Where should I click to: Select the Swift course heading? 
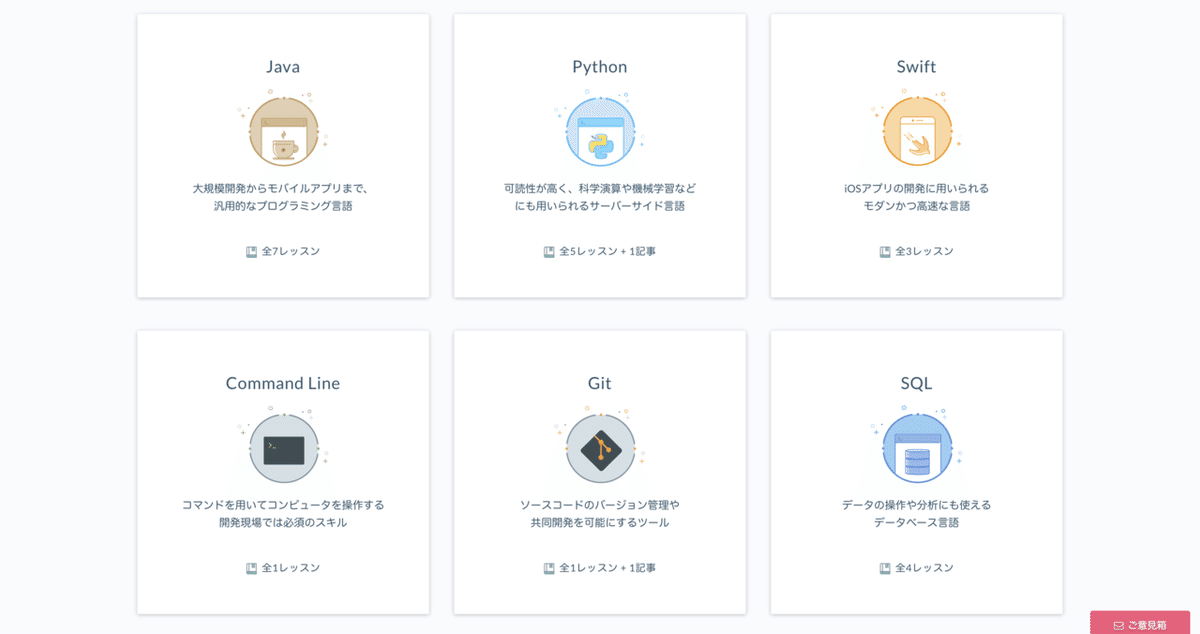point(917,67)
